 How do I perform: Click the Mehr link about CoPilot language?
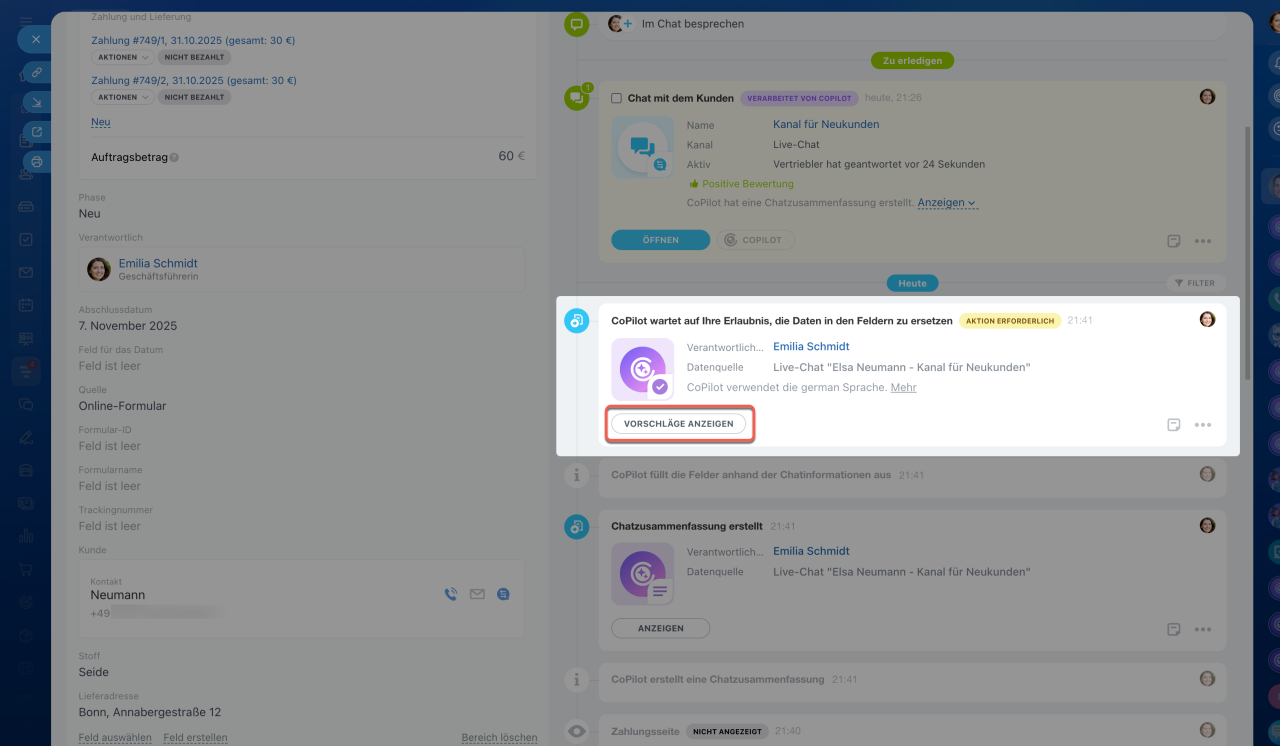[903, 387]
